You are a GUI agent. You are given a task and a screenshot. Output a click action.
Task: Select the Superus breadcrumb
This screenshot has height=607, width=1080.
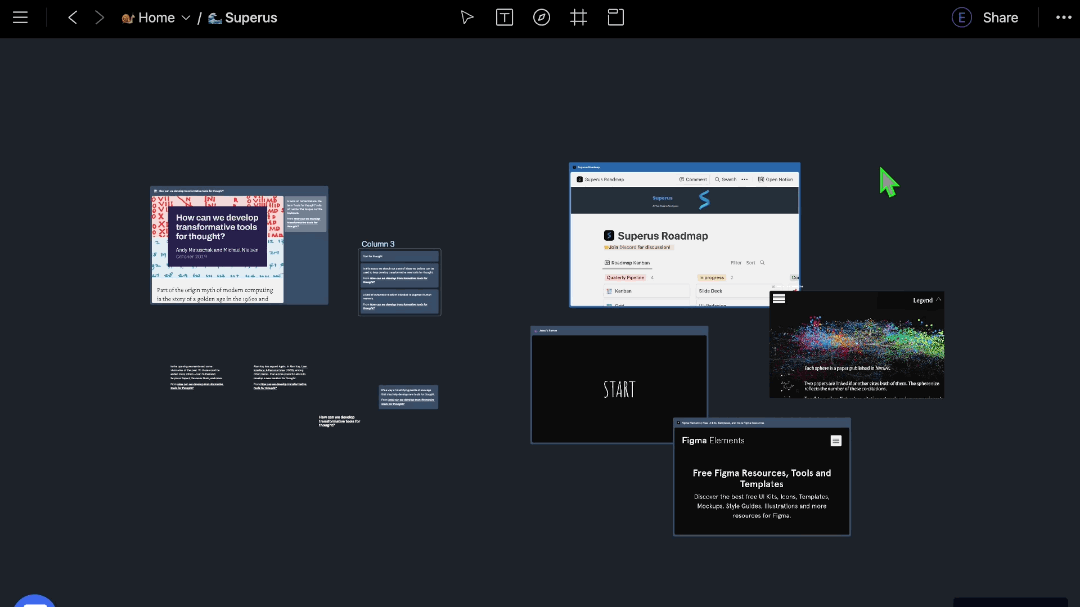(242, 18)
